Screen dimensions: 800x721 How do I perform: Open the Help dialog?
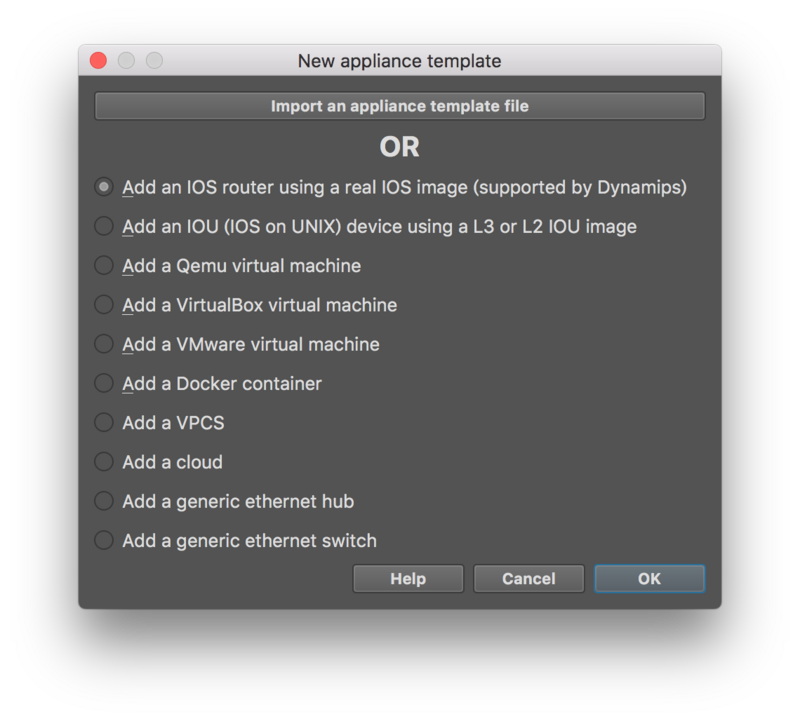pyautogui.click(x=408, y=578)
